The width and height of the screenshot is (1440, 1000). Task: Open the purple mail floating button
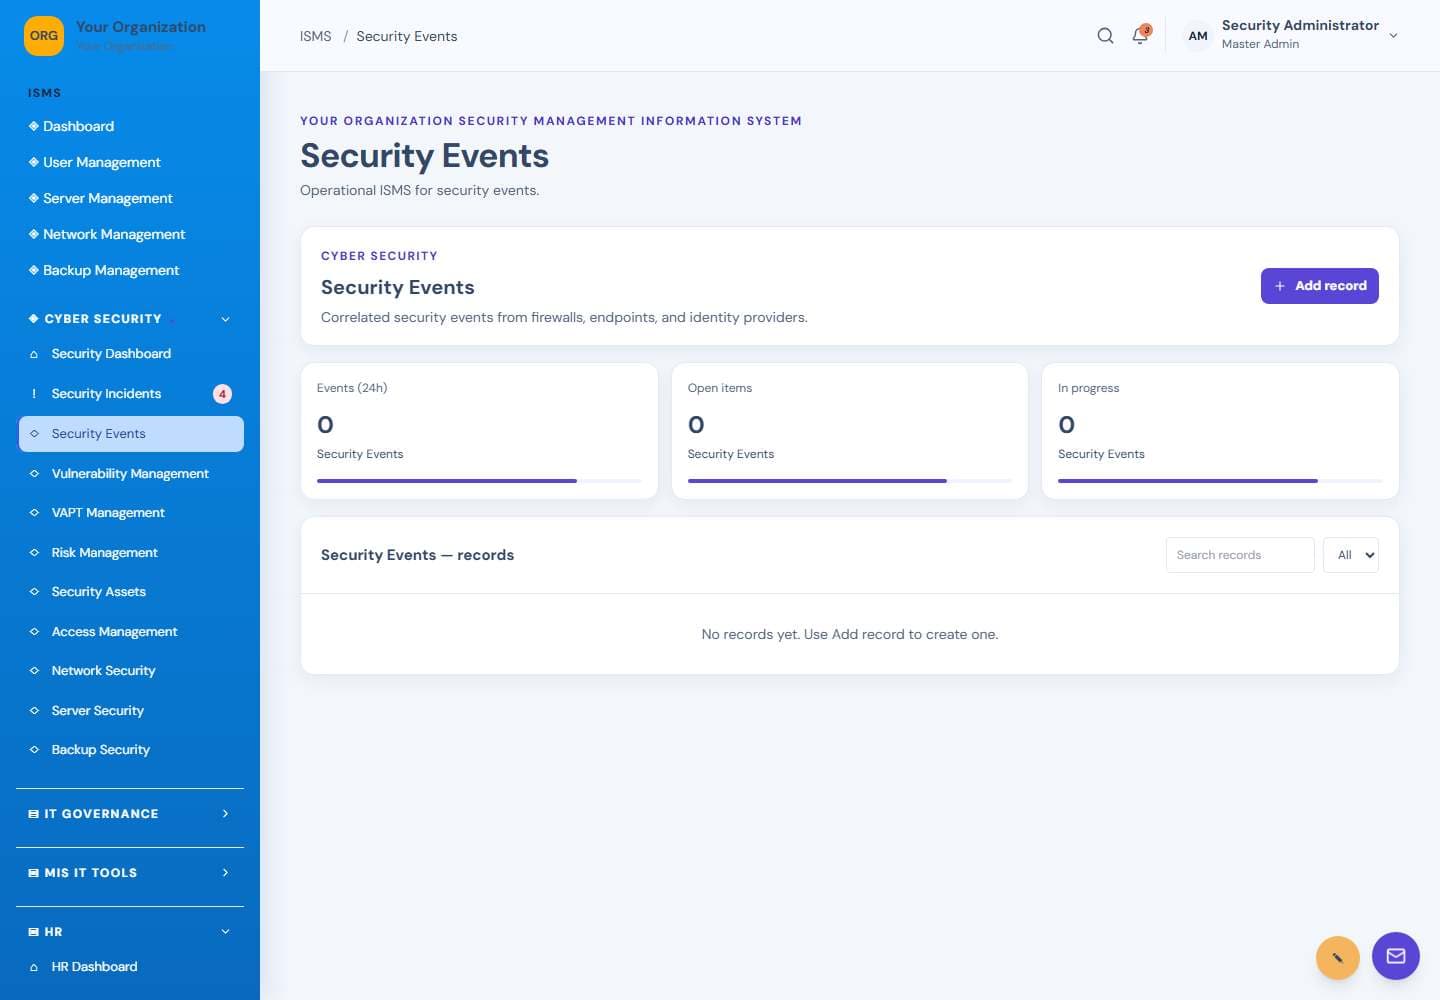[x=1396, y=956]
